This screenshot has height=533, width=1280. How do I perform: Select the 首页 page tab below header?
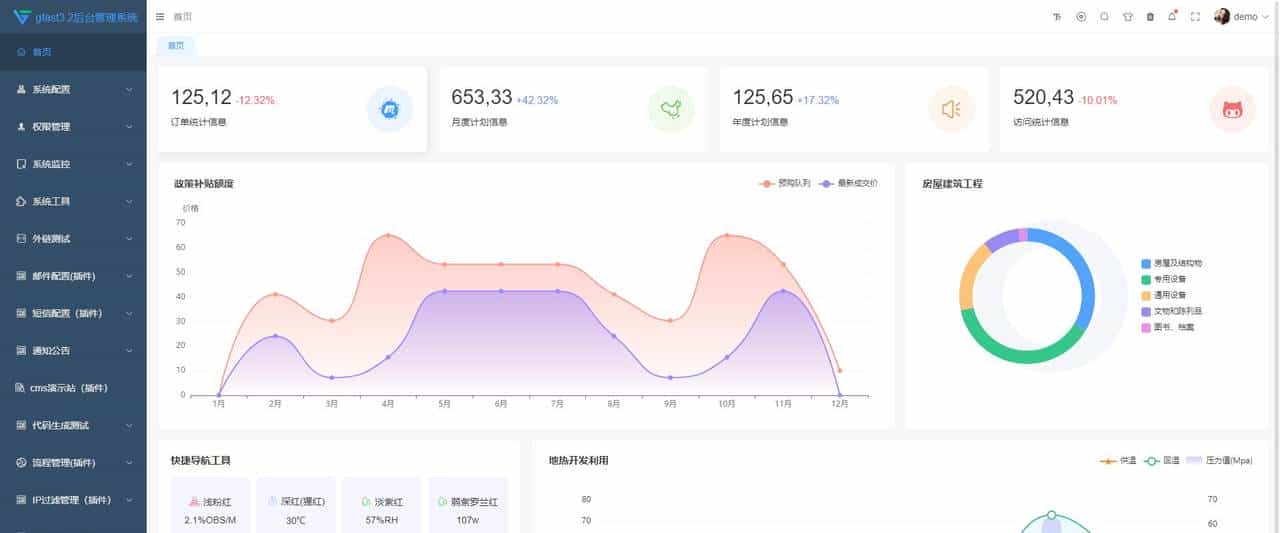tap(176, 46)
